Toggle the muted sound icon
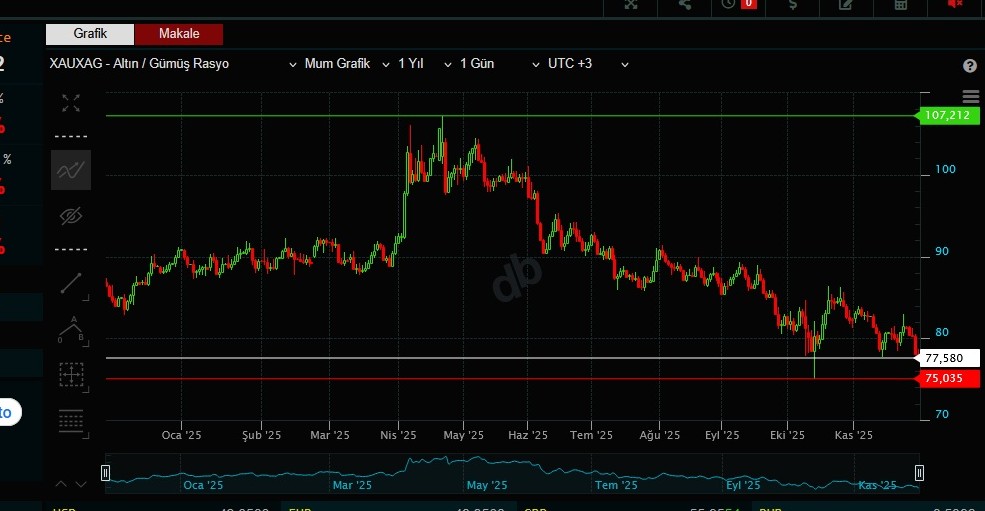The width and height of the screenshot is (985, 511). (954, 4)
